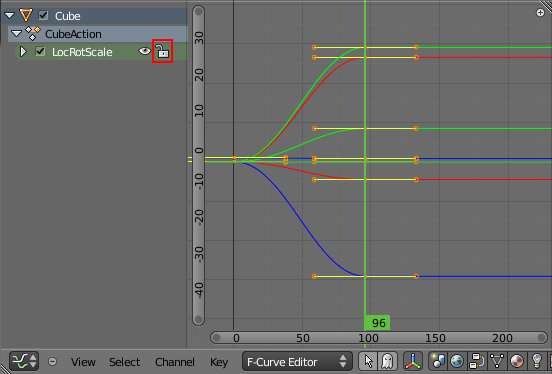Click the ghost curves icon in header
552x374 pixels.
pos(388,361)
